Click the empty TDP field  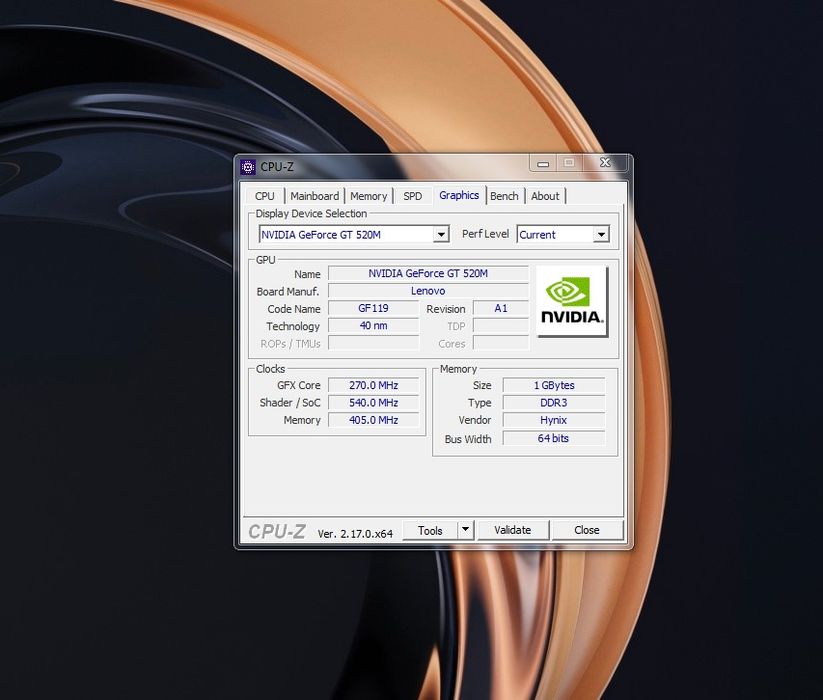pyautogui.click(x=501, y=325)
